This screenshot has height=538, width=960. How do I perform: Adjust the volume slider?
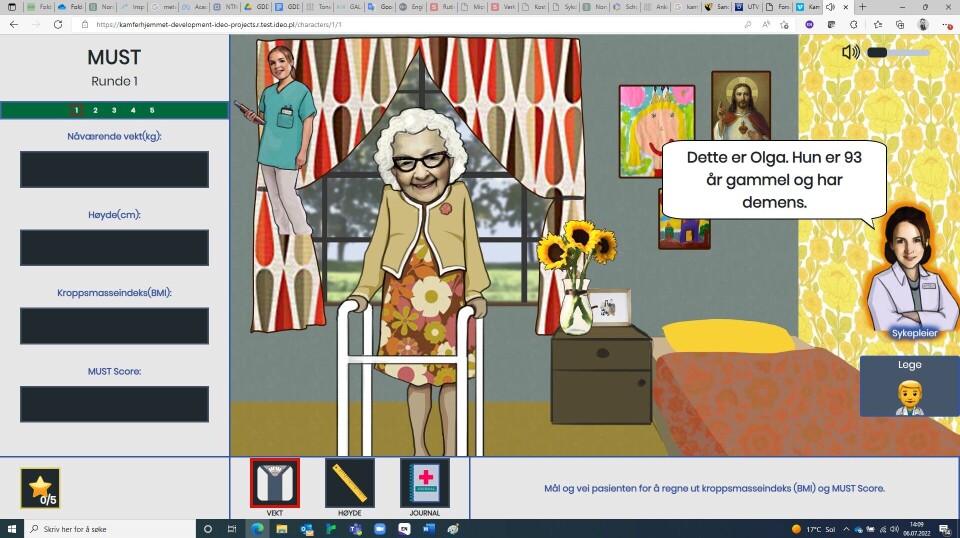pos(898,52)
